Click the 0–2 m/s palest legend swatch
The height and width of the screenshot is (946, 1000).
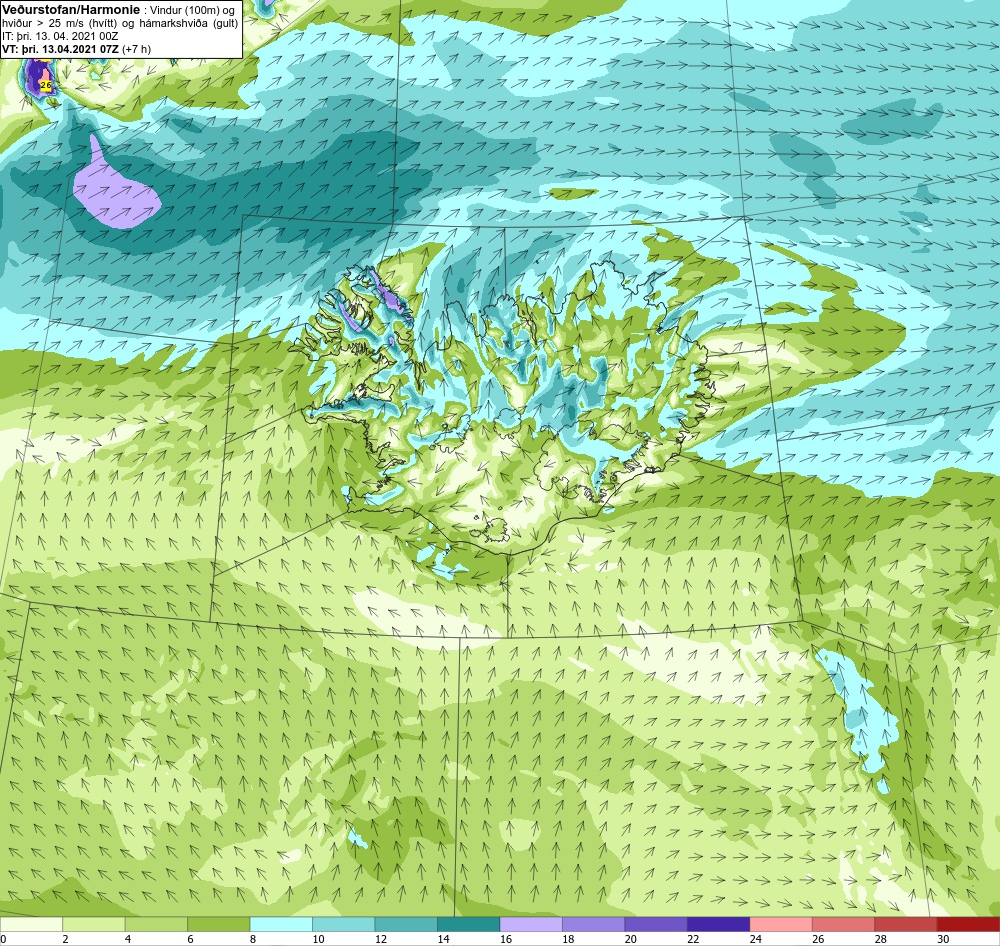[31, 924]
